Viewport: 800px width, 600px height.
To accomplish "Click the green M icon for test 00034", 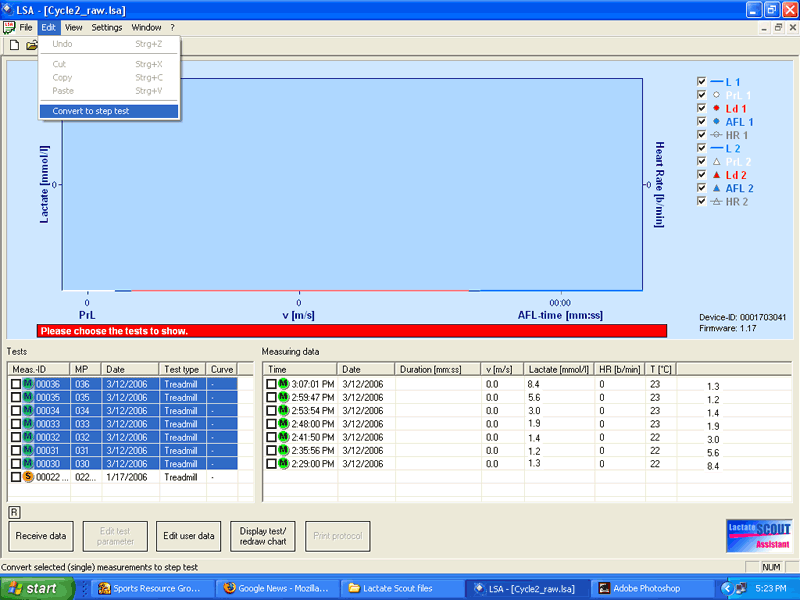I will point(28,410).
